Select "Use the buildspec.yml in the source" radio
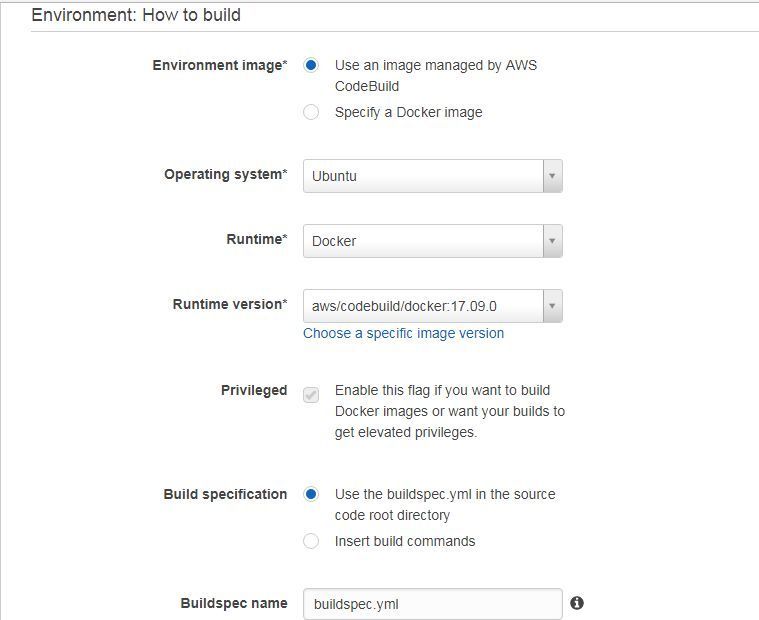Viewport: 759px width, 620px height. 311,494
